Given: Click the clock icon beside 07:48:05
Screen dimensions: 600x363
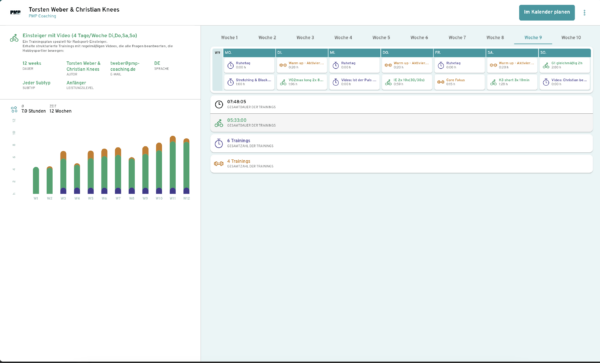Looking at the screenshot, I should pyautogui.click(x=218, y=104).
